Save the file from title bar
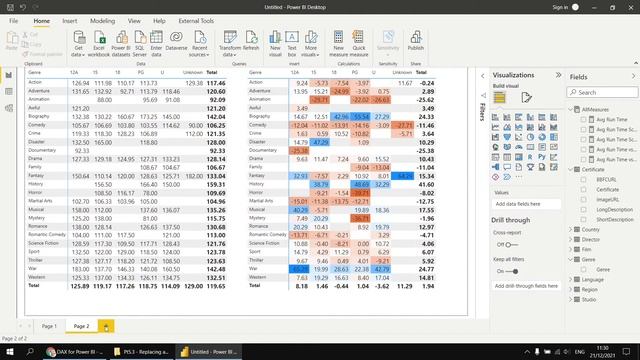 click(10, 7)
